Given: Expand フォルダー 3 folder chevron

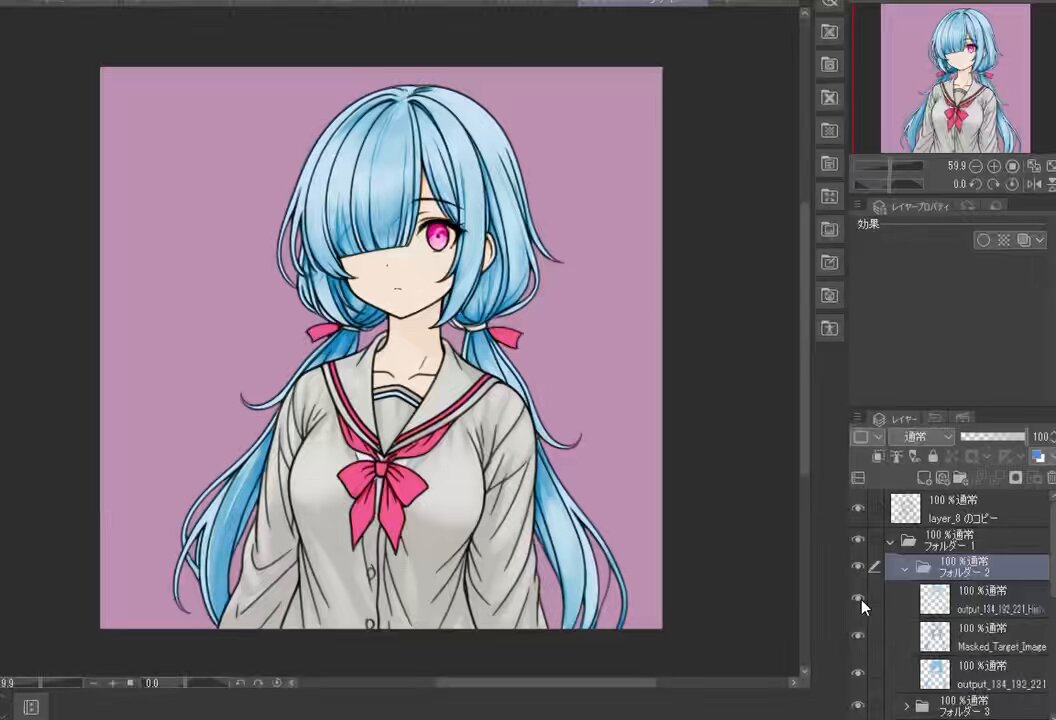Looking at the screenshot, I should 906,707.
